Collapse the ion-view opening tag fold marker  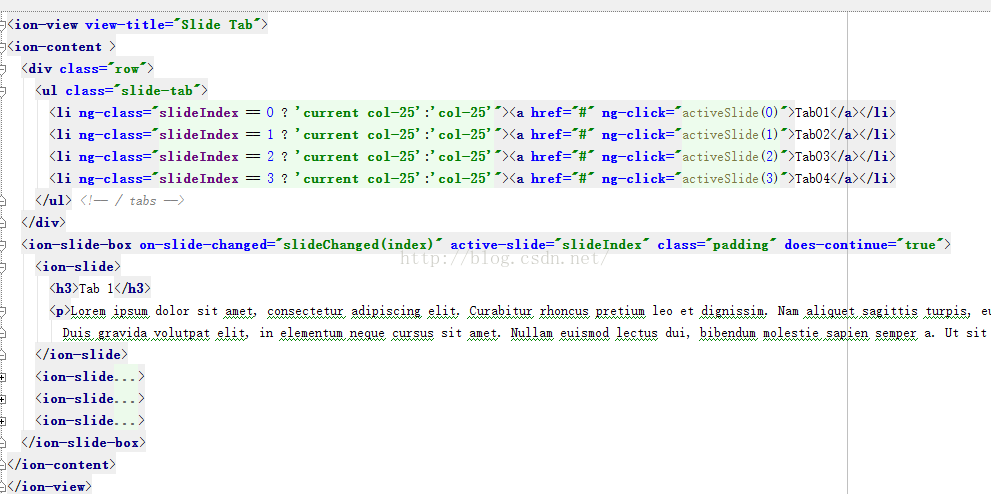[x=3, y=25]
